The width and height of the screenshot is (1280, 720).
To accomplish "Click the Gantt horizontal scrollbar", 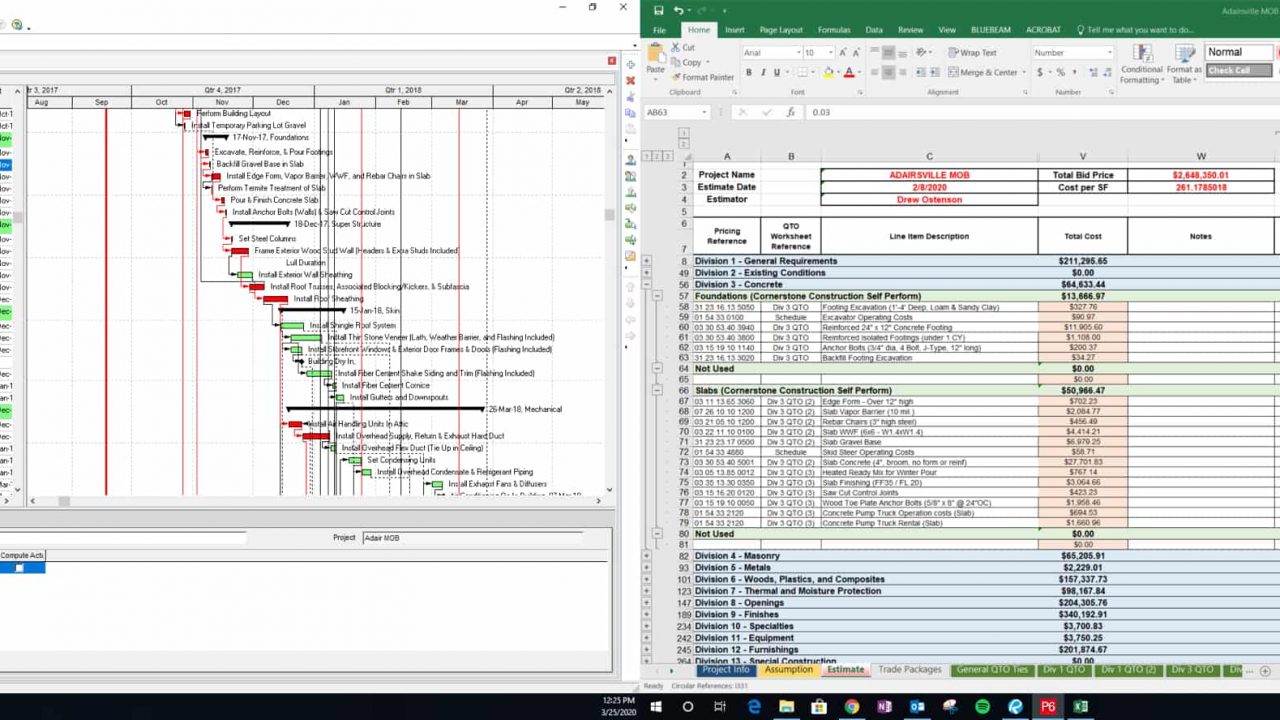I will 317,502.
